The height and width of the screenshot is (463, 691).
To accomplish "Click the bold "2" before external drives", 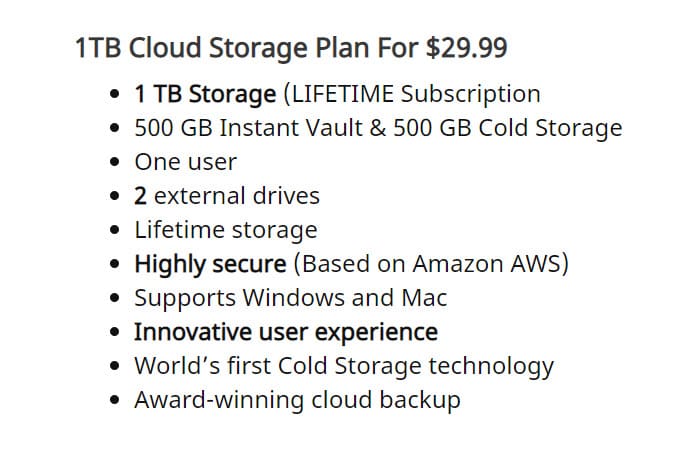I will coord(141,196).
